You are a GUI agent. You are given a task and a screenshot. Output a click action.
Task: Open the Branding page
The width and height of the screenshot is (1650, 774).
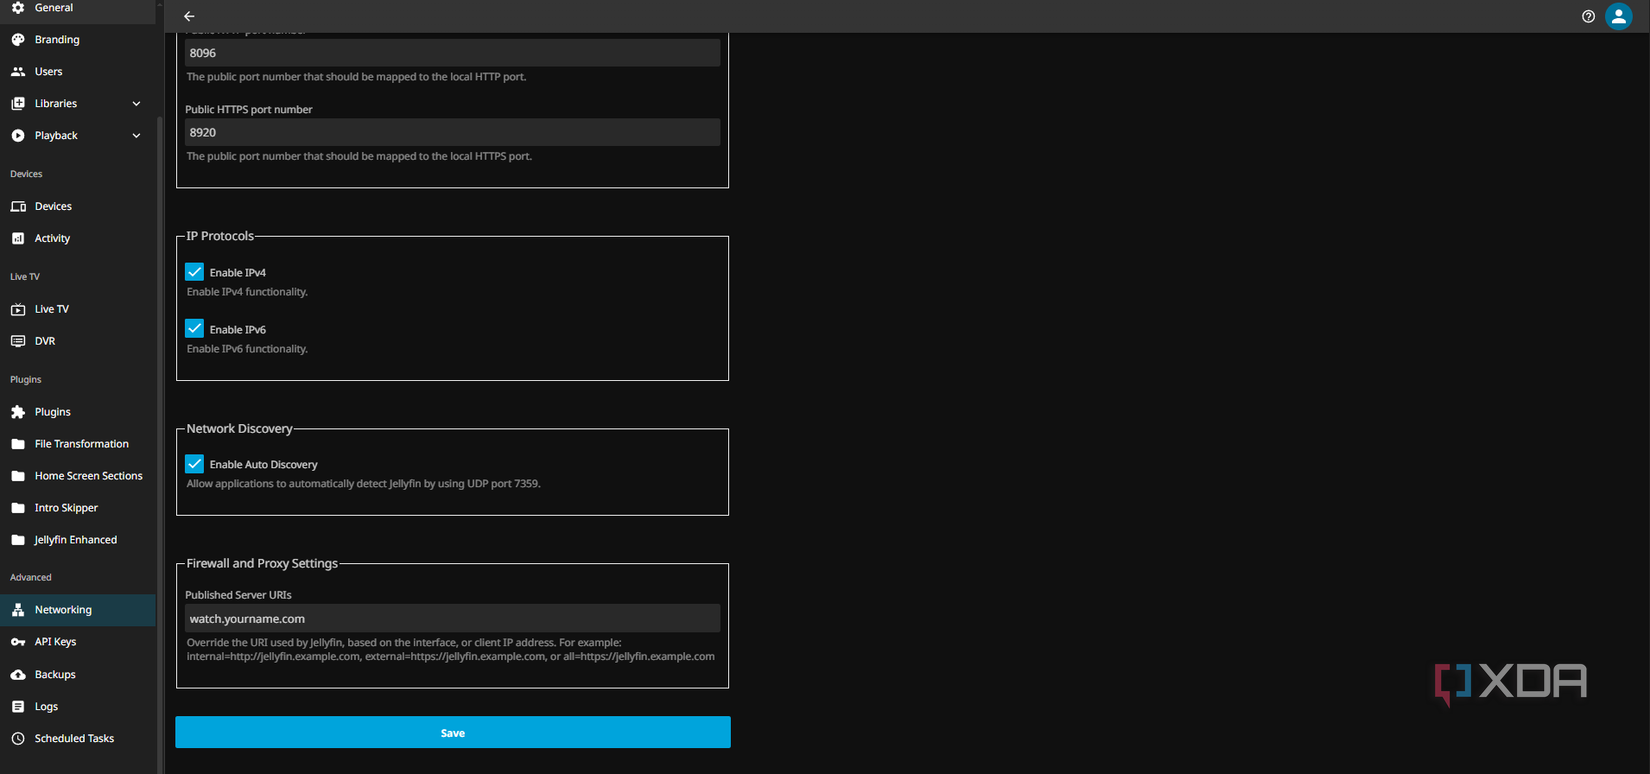point(78,39)
